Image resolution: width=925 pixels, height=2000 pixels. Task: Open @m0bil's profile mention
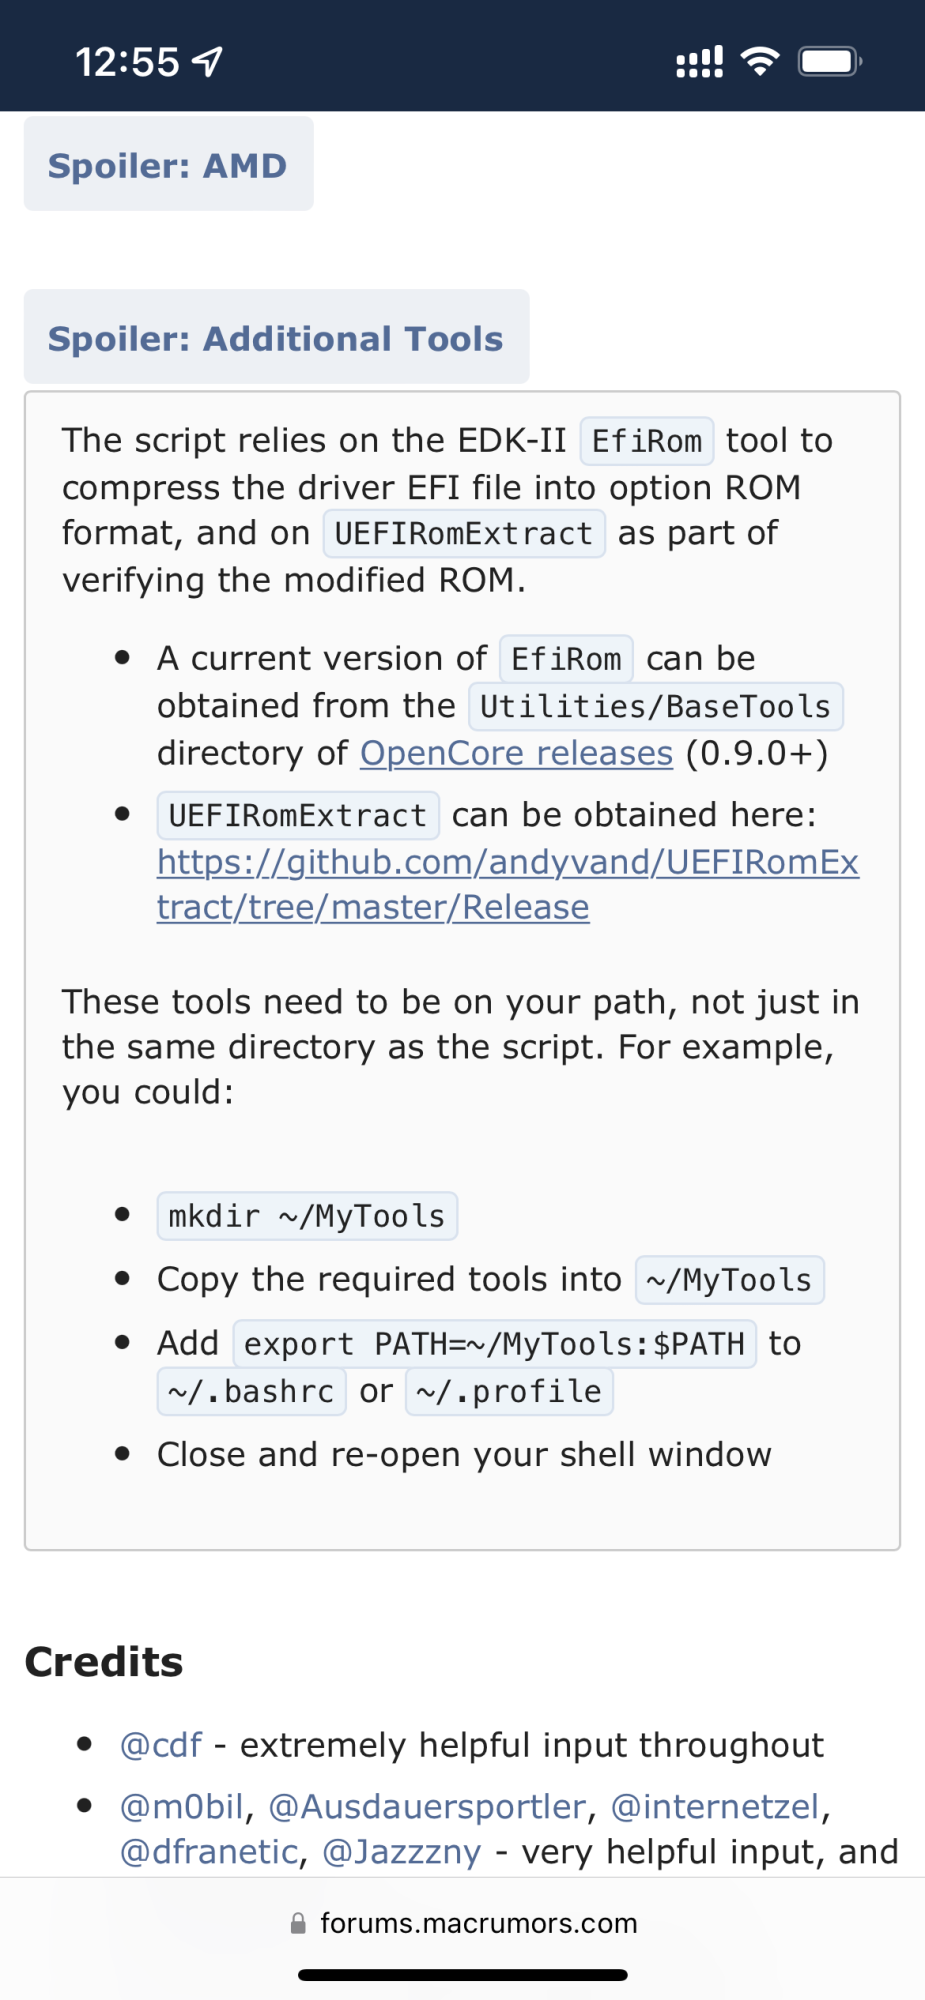[x=181, y=1806]
